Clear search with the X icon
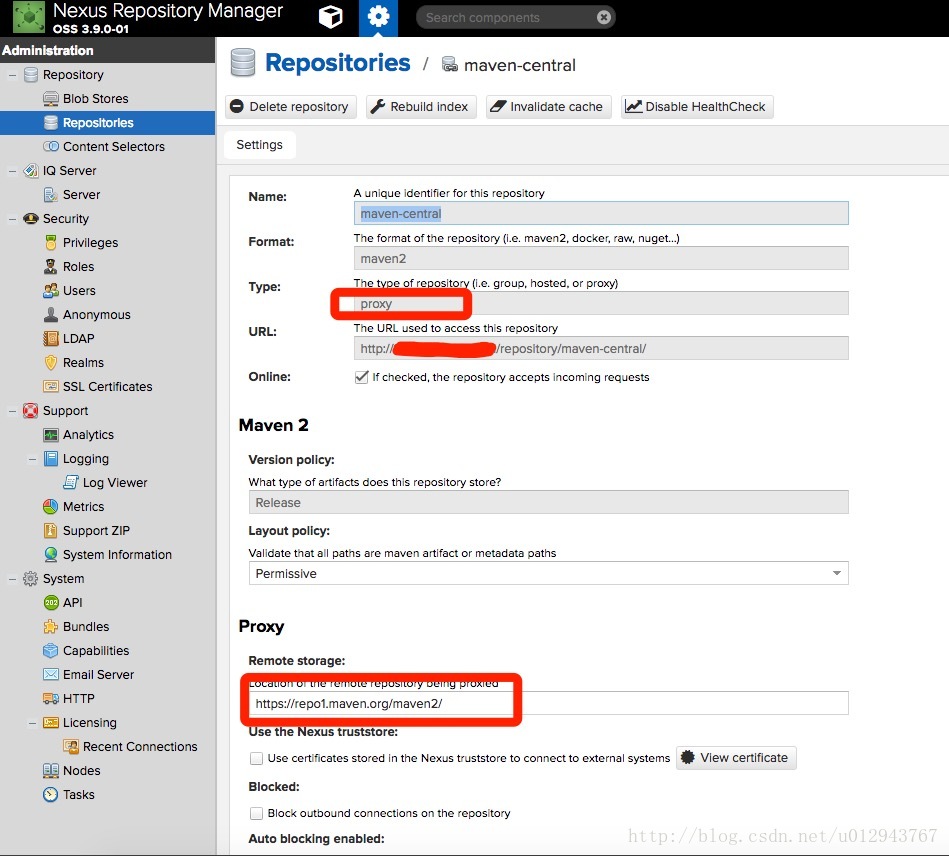Screen dimensions: 949x856 (x=603, y=18)
